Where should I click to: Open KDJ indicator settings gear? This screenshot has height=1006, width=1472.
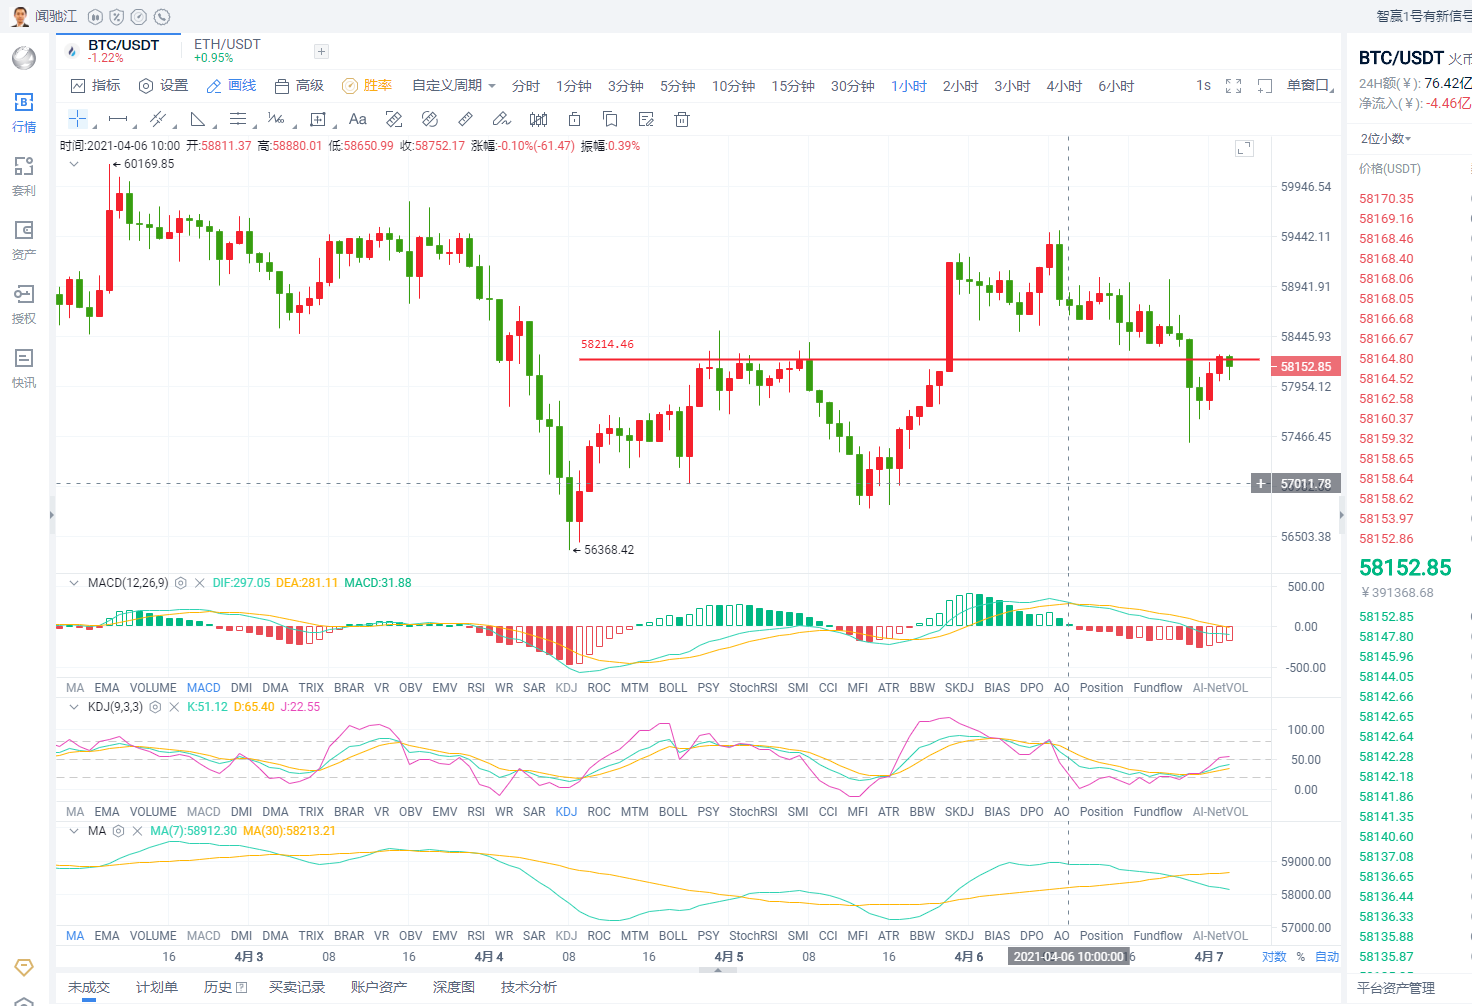155,707
